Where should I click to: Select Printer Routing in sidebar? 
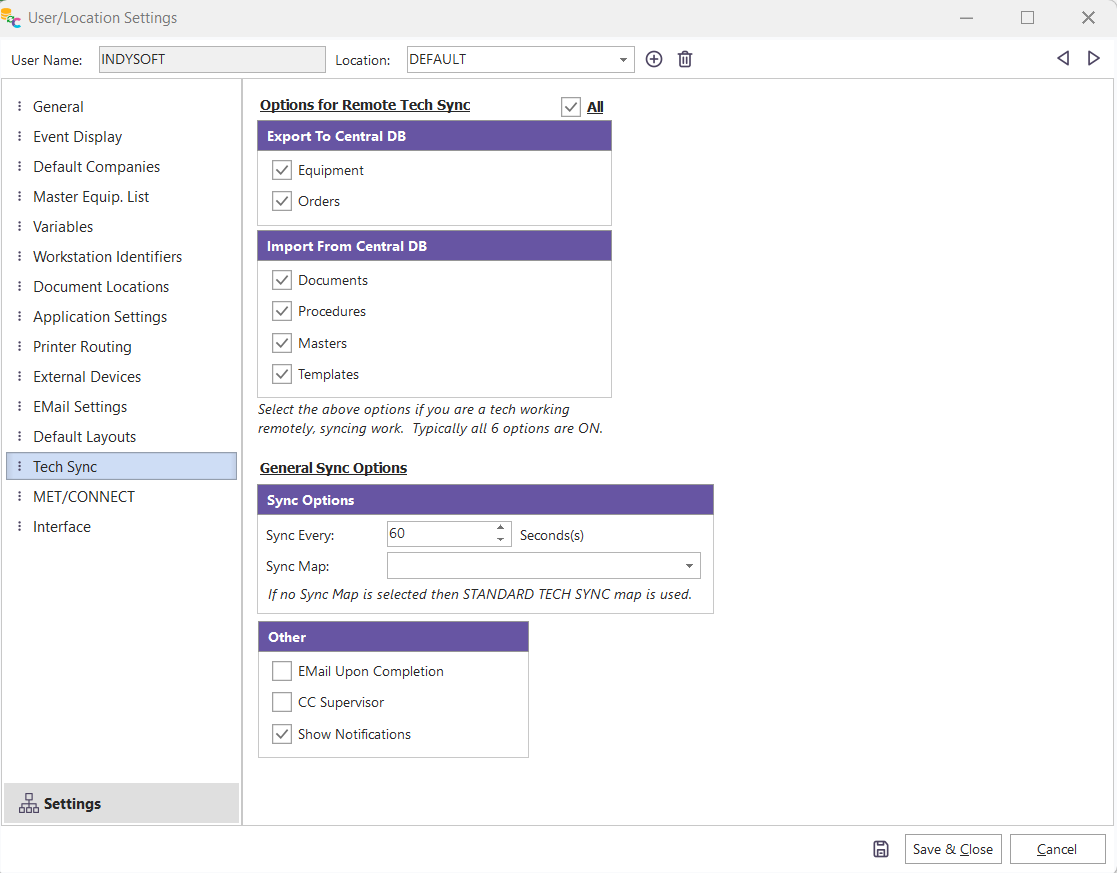(x=82, y=347)
